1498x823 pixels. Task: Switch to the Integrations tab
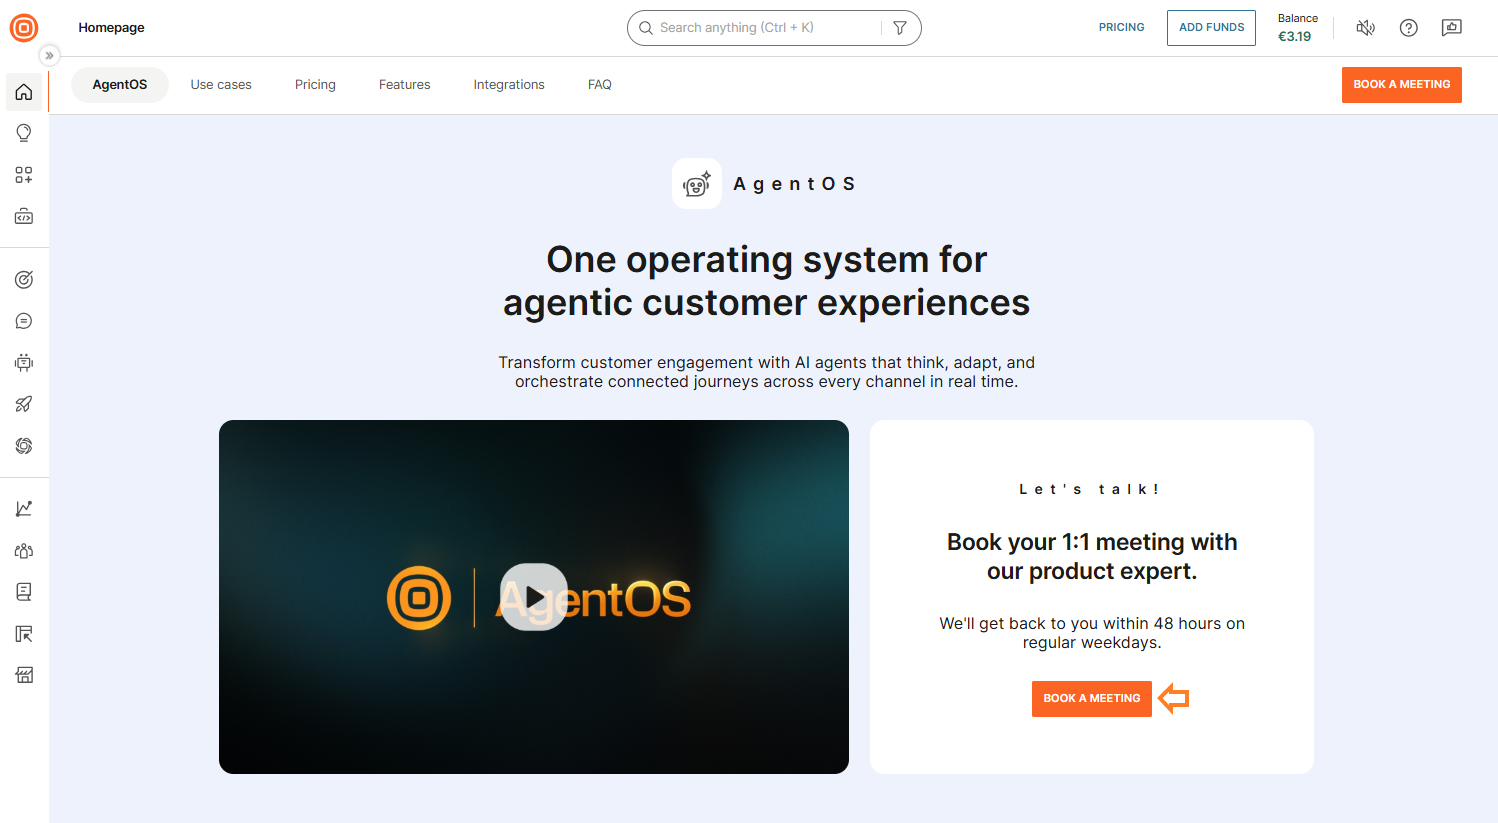[x=508, y=84]
